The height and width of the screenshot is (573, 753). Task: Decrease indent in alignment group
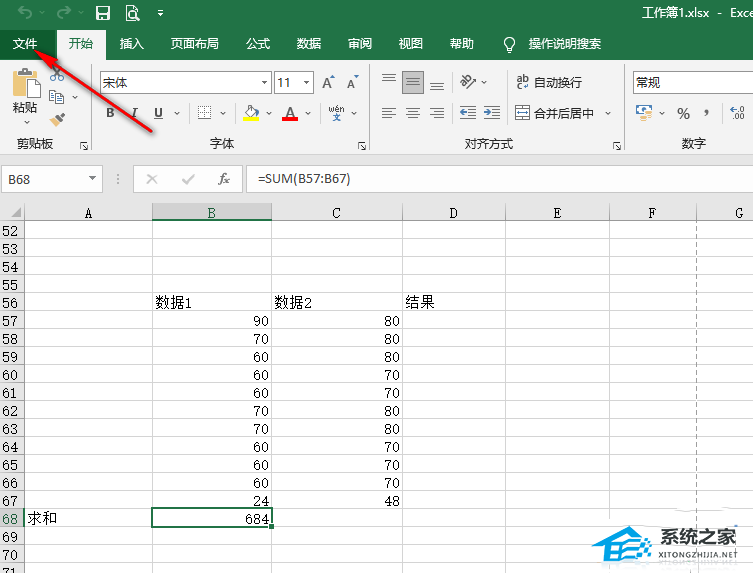click(x=468, y=113)
